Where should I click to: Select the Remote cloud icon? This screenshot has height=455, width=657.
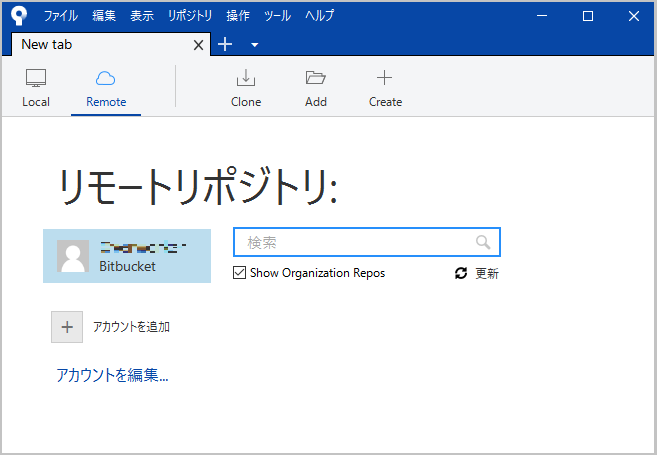106,78
